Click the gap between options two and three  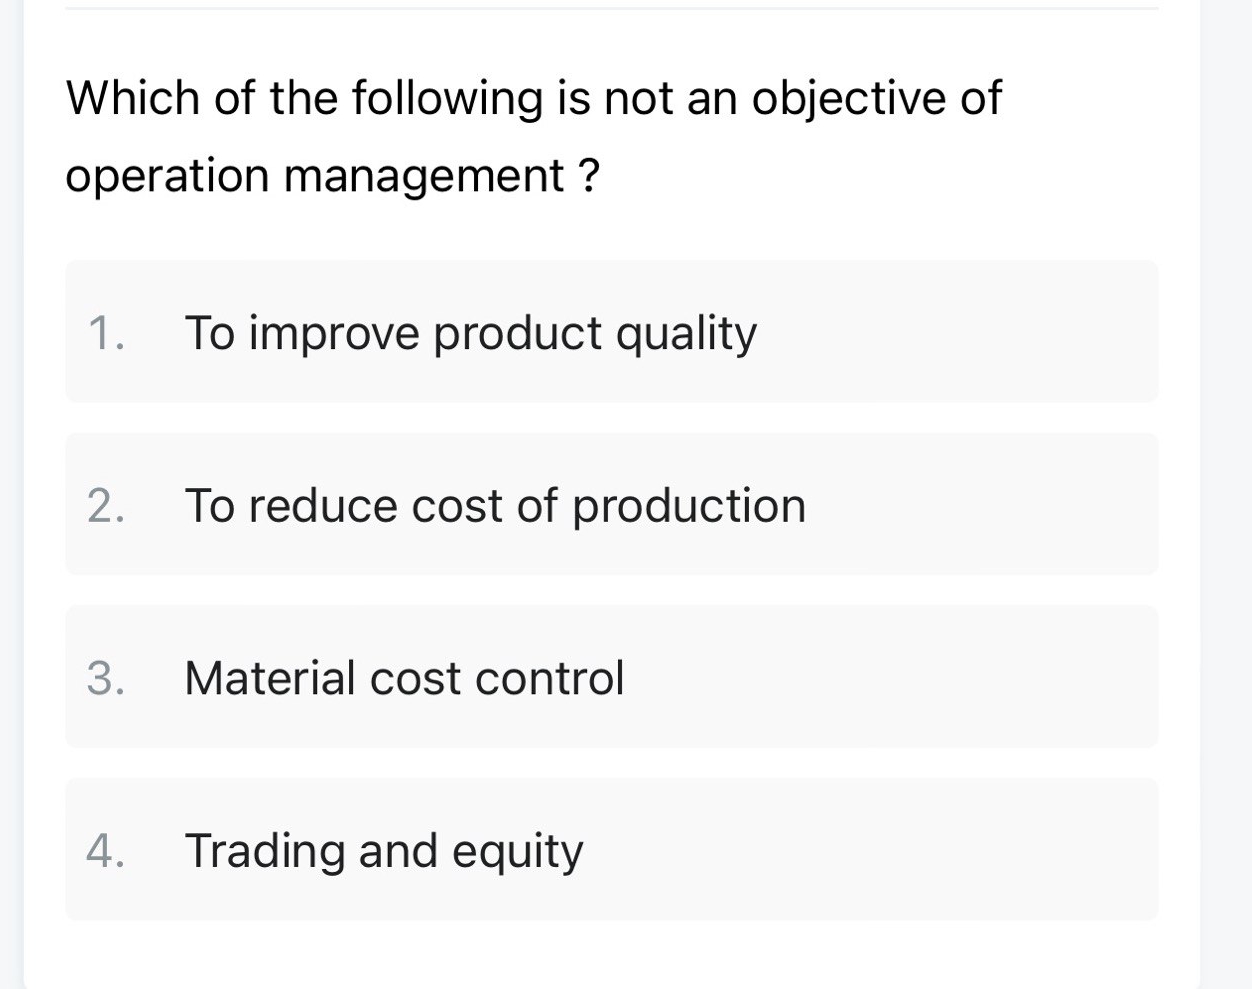point(610,590)
